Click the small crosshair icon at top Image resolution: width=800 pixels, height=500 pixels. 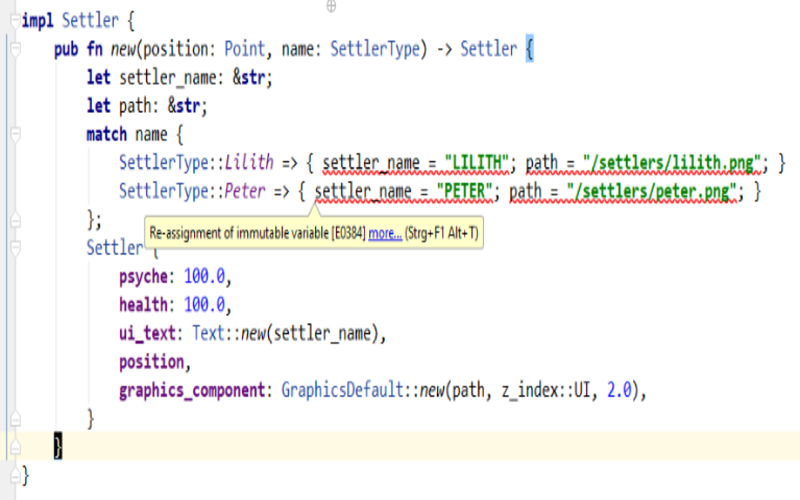point(331,6)
